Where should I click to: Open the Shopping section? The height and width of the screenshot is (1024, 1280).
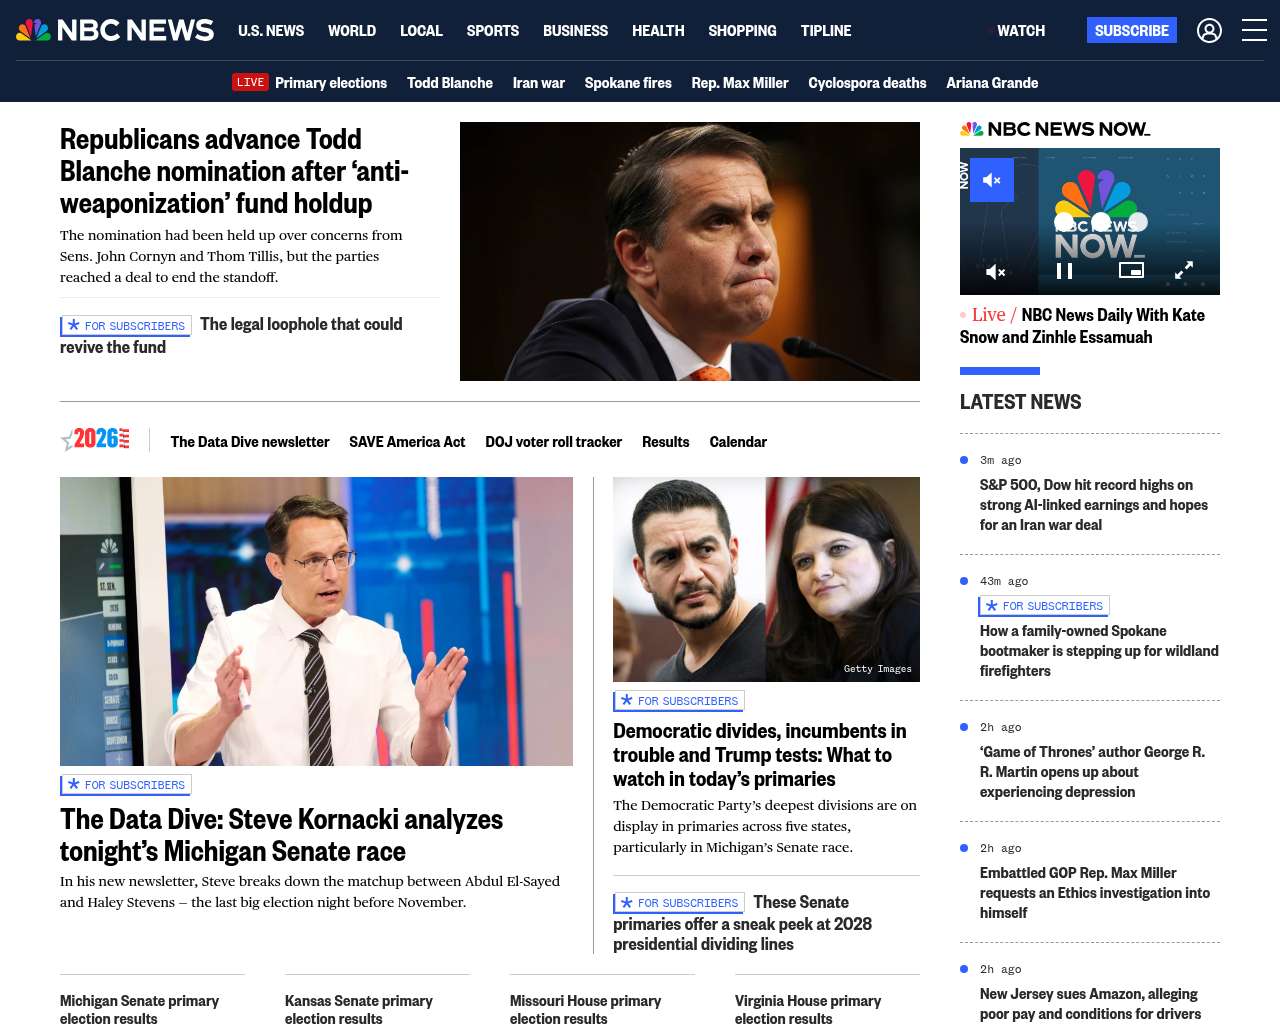tap(742, 31)
